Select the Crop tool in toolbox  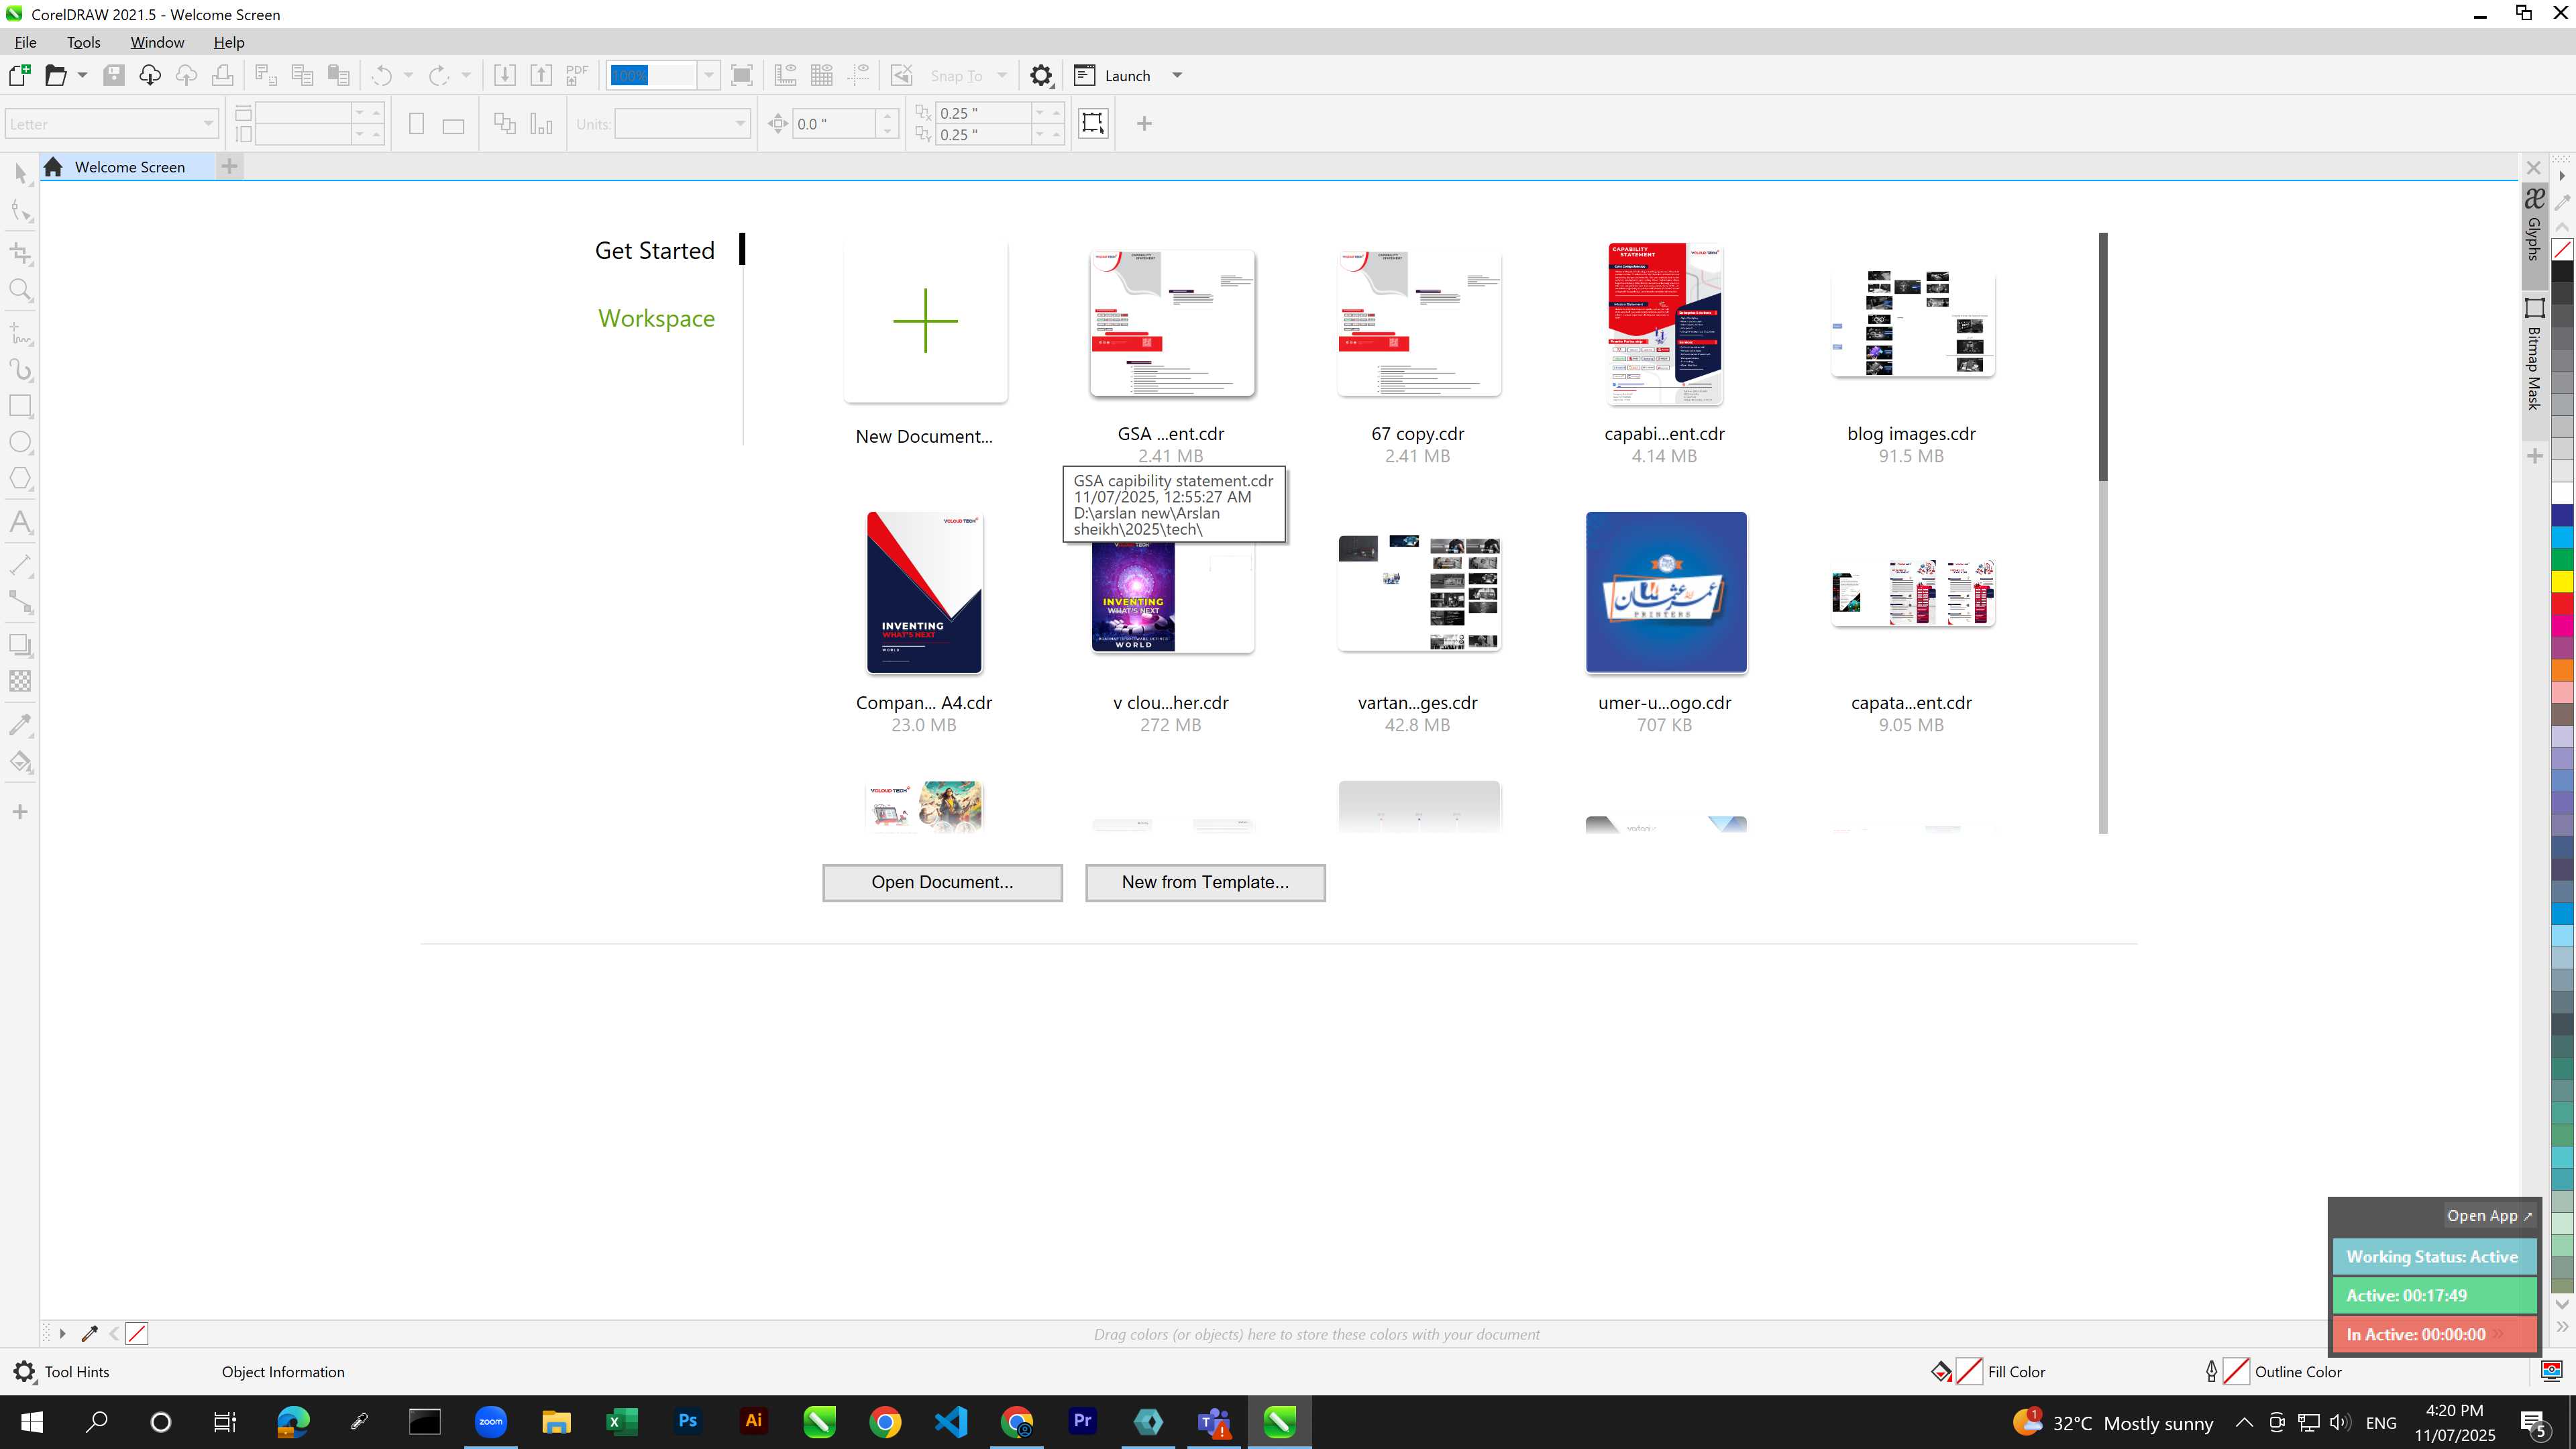click(21, 253)
